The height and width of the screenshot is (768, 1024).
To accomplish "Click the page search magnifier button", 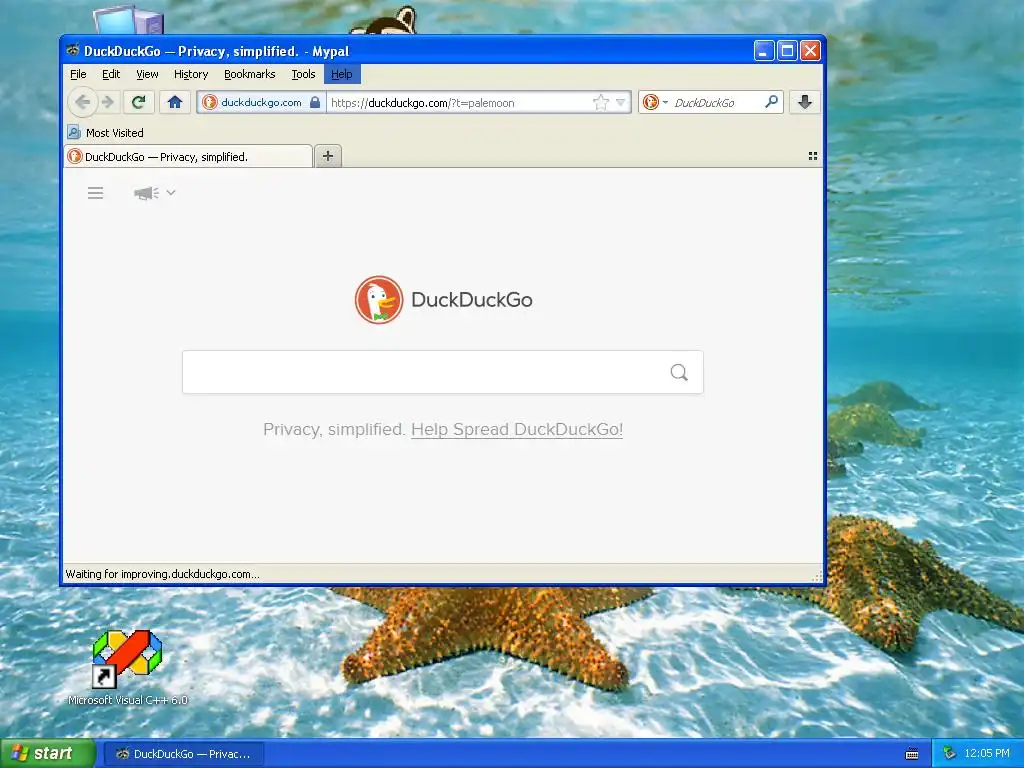I will pos(679,372).
